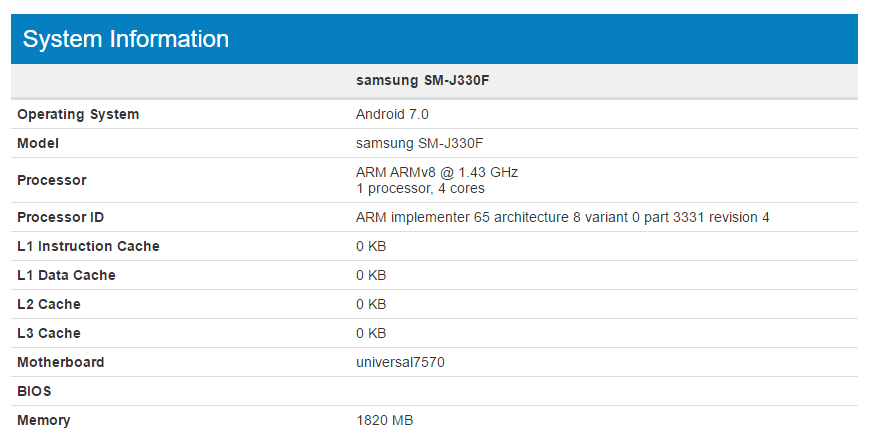Click the 0 KB value for L1 Instruction Cache
This screenshot has height=439, width=874.
371,247
